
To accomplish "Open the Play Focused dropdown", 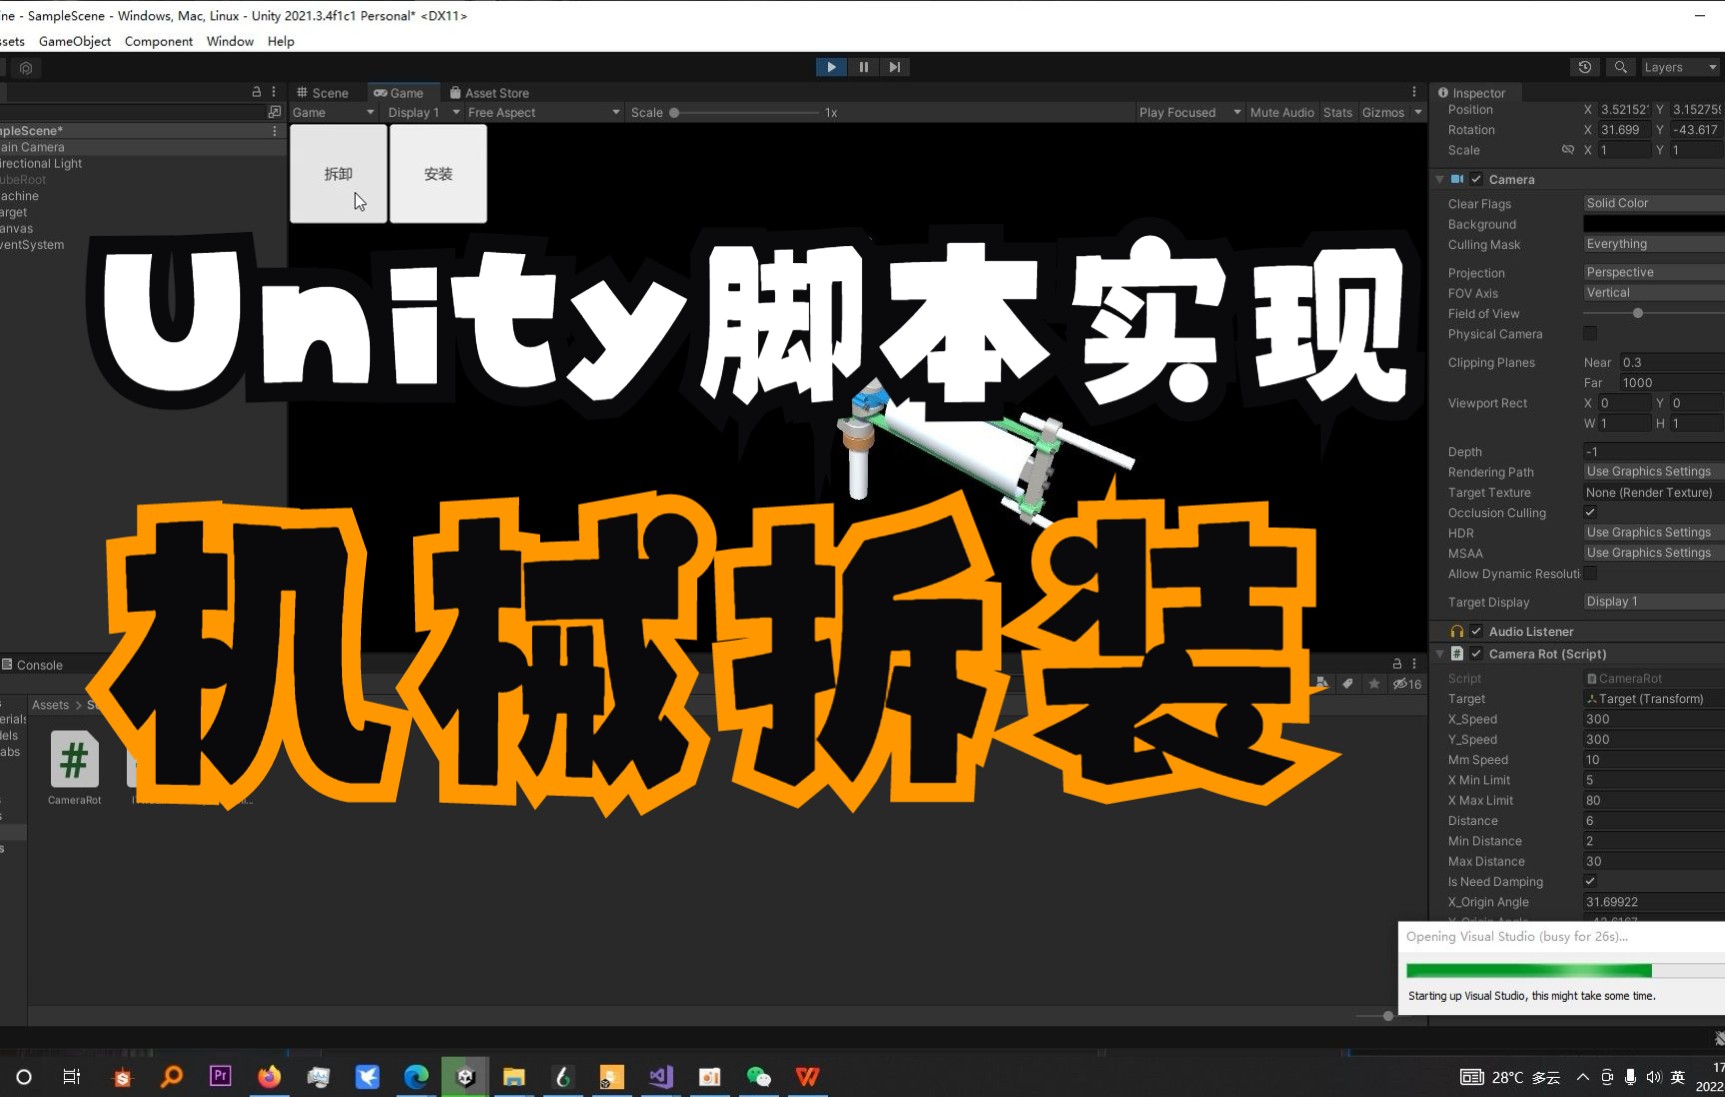I will (x=1189, y=112).
